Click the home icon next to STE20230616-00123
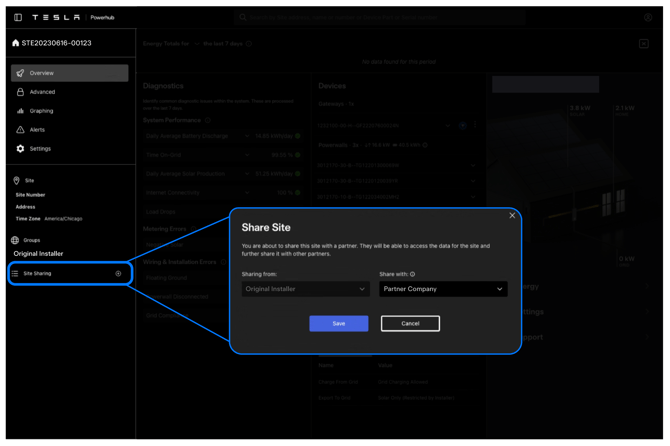The image size is (670, 446). tap(15, 43)
